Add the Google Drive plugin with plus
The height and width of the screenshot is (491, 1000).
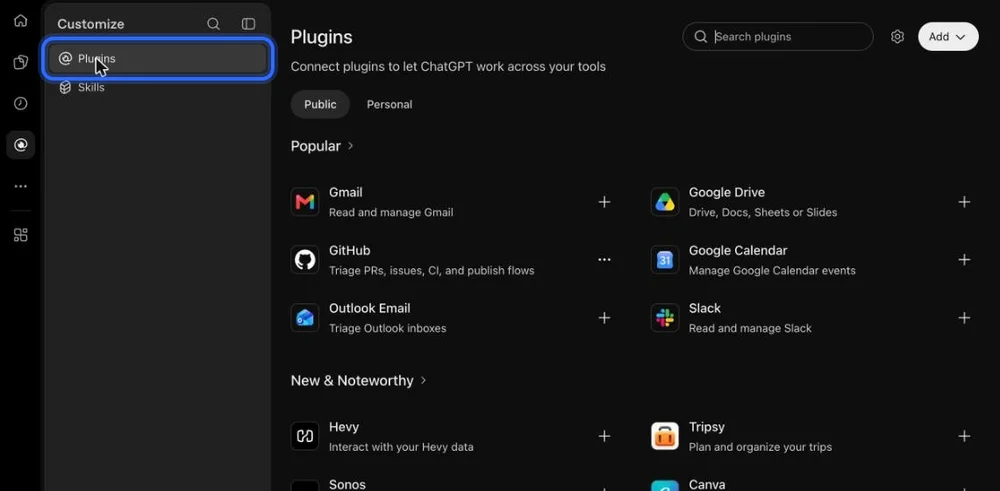(964, 202)
